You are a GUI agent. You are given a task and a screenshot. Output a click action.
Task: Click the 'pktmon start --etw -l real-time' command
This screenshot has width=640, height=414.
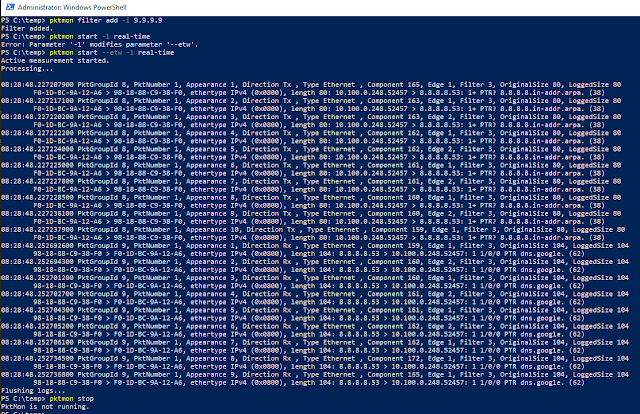pos(112,53)
